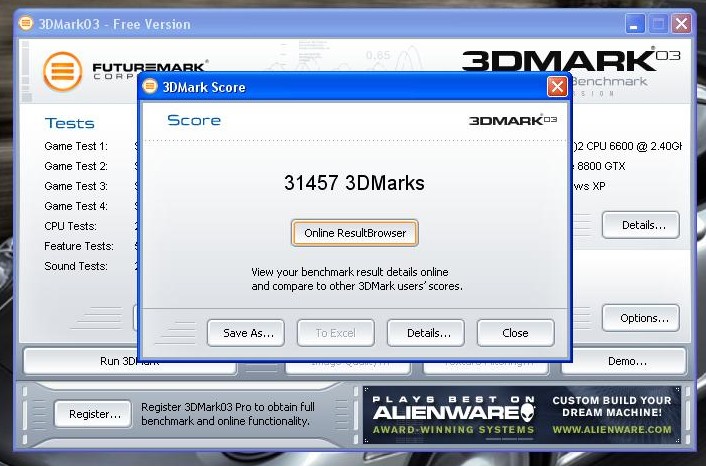Click Save As in score dialog
This screenshot has width=706, height=466.
coord(246,333)
